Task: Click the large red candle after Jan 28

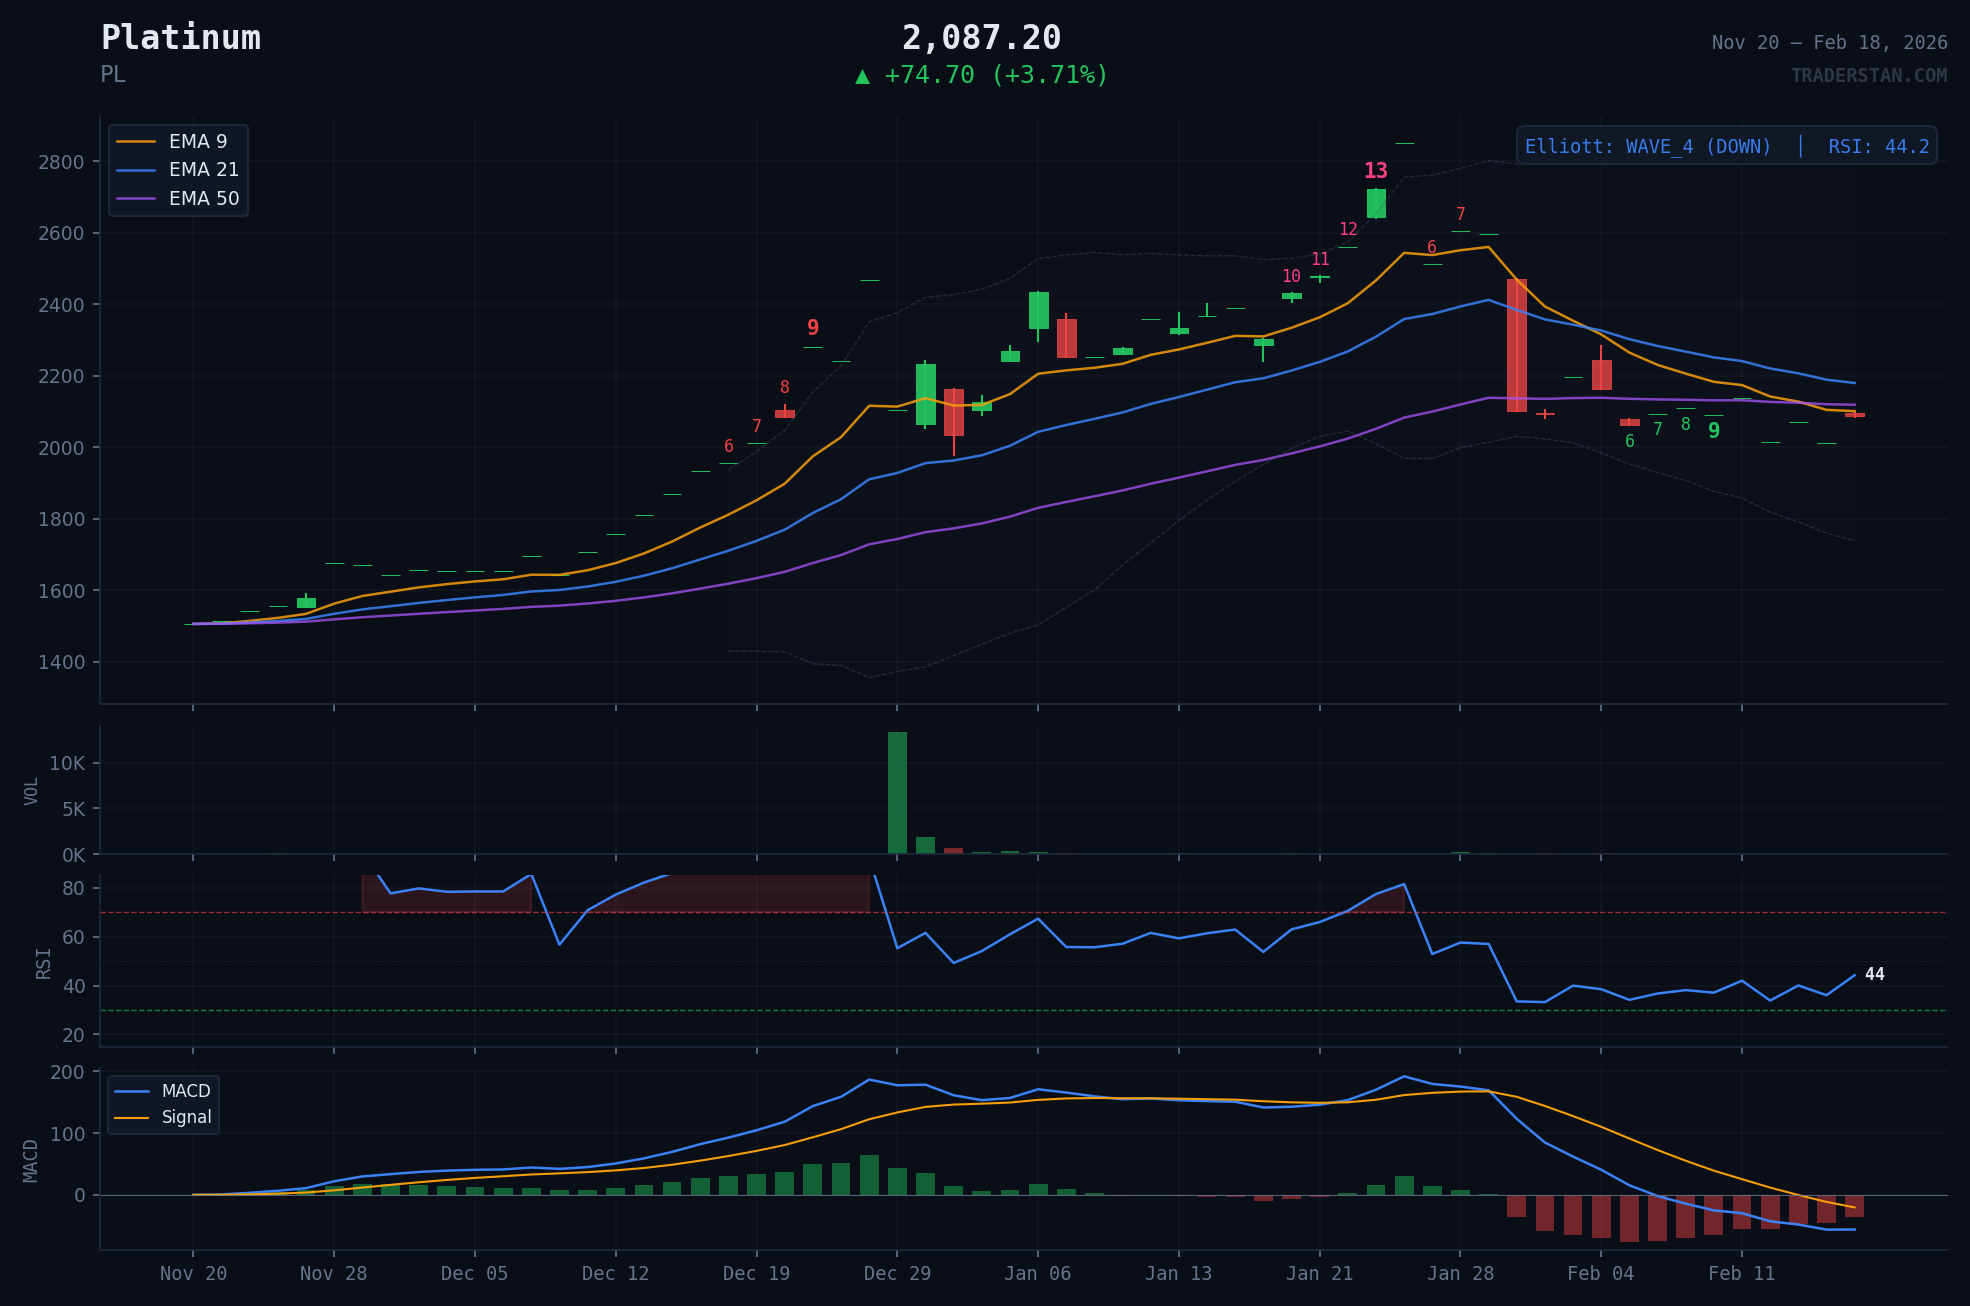Action: pyautogui.click(x=1516, y=345)
